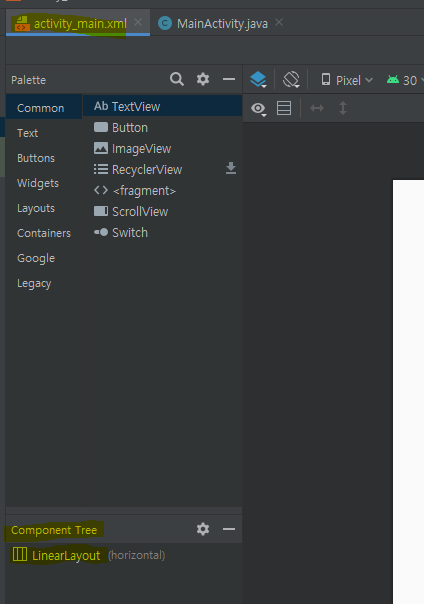
Task: Close the MainActivity.java tab
Action: 279,22
